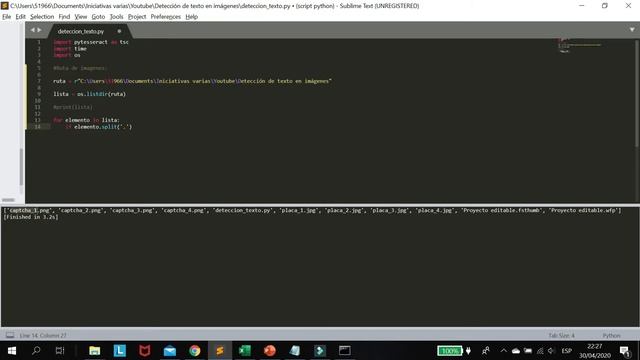Click the 100% battery indicator
Image resolution: width=640 pixels, height=360 pixels.
point(449,351)
